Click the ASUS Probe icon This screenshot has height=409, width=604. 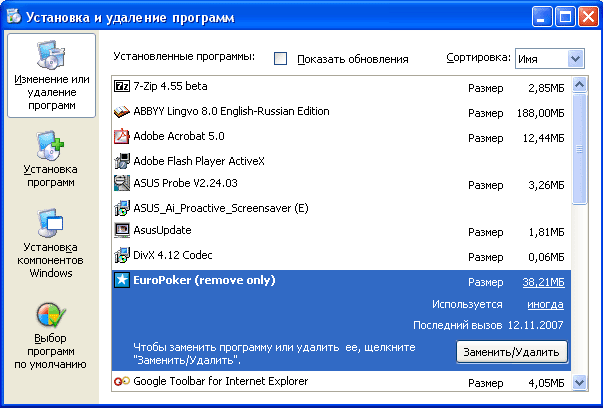[122, 183]
